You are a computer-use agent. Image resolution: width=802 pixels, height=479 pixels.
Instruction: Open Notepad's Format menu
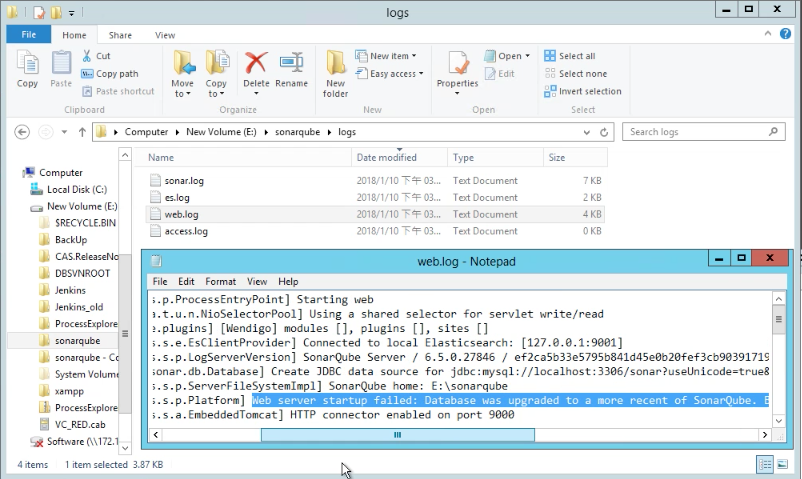(220, 281)
